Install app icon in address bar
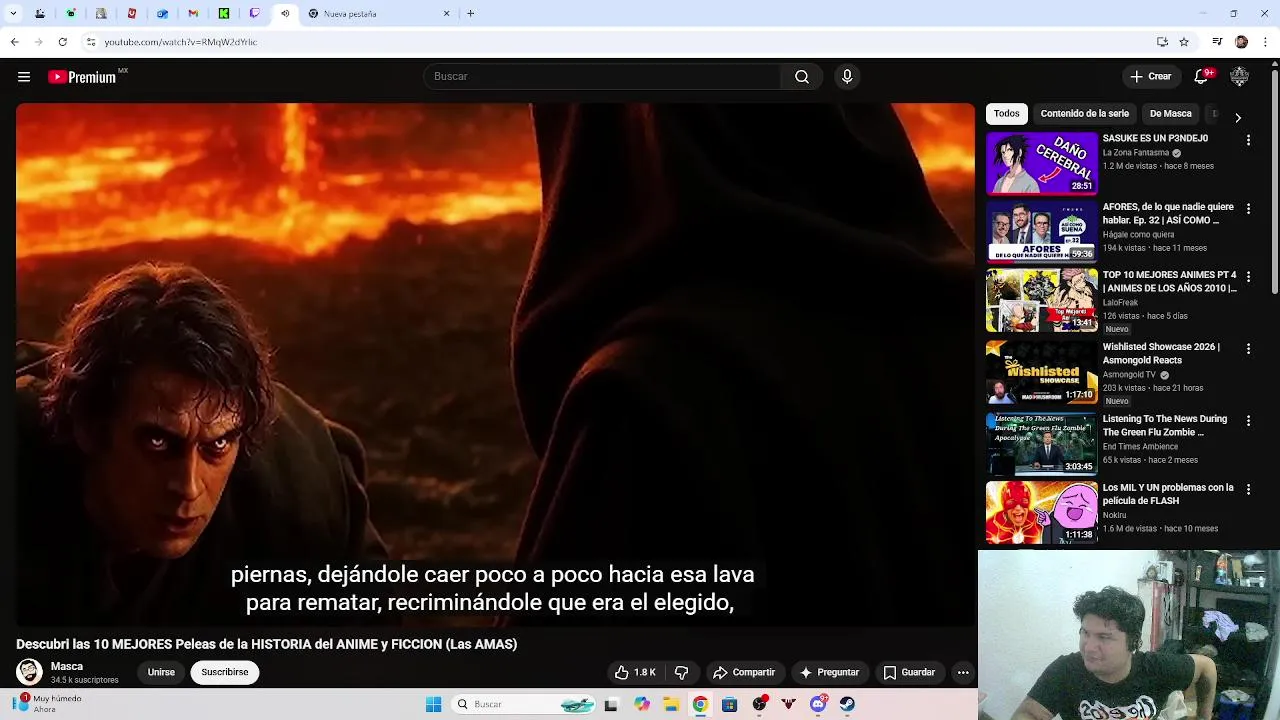 coord(1162,42)
